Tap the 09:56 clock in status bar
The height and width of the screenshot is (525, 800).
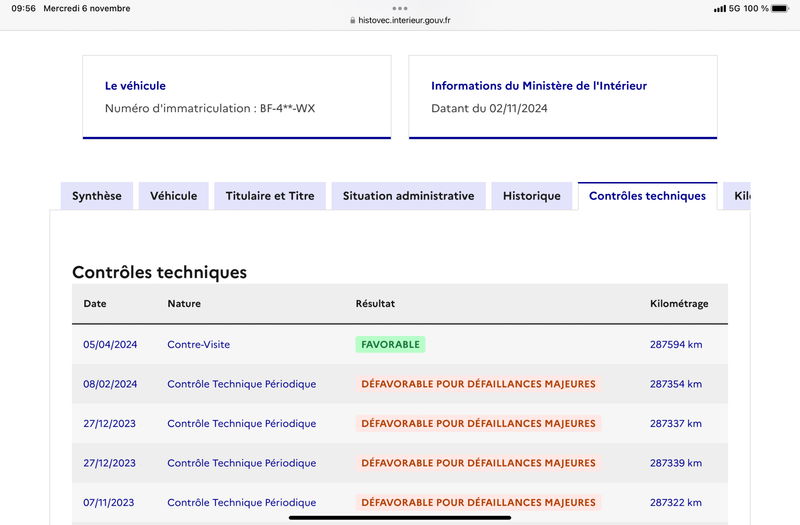pyautogui.click(x=23, y=8)
